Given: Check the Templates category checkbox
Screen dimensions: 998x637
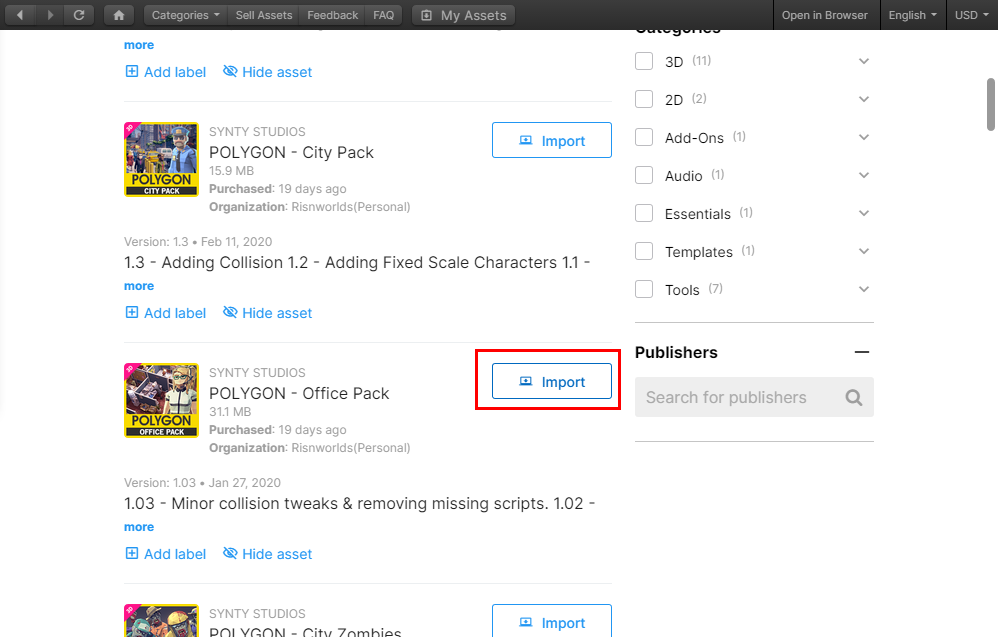Looking at the screenshot, I should (644, 251).
